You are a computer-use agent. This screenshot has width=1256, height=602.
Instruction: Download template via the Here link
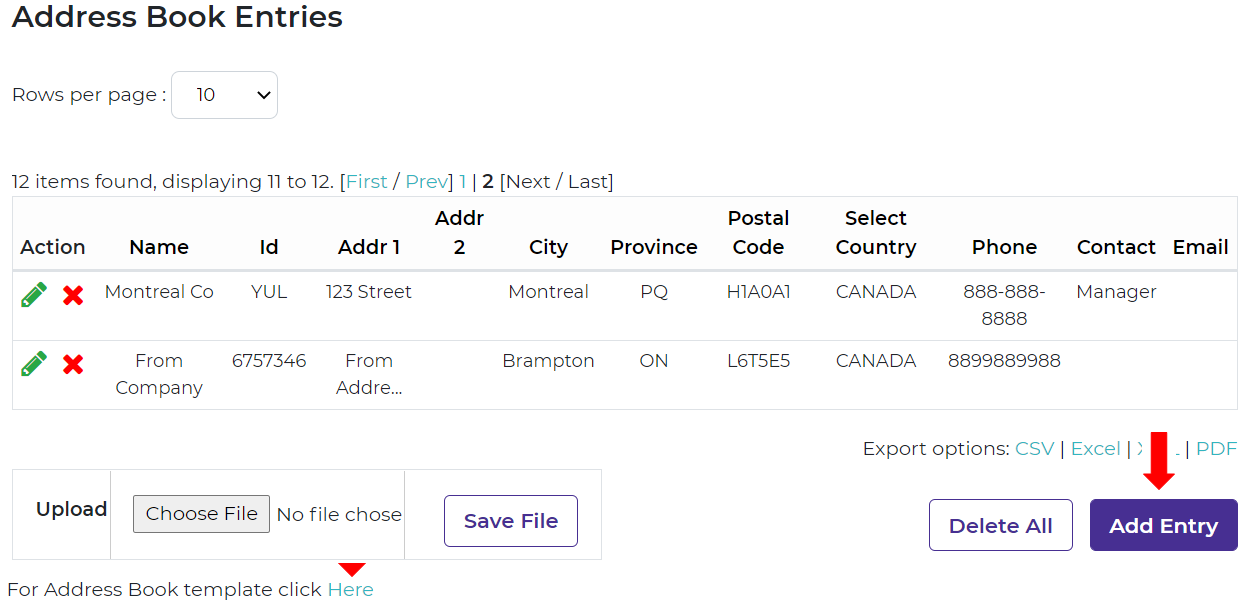pos(350,590)
